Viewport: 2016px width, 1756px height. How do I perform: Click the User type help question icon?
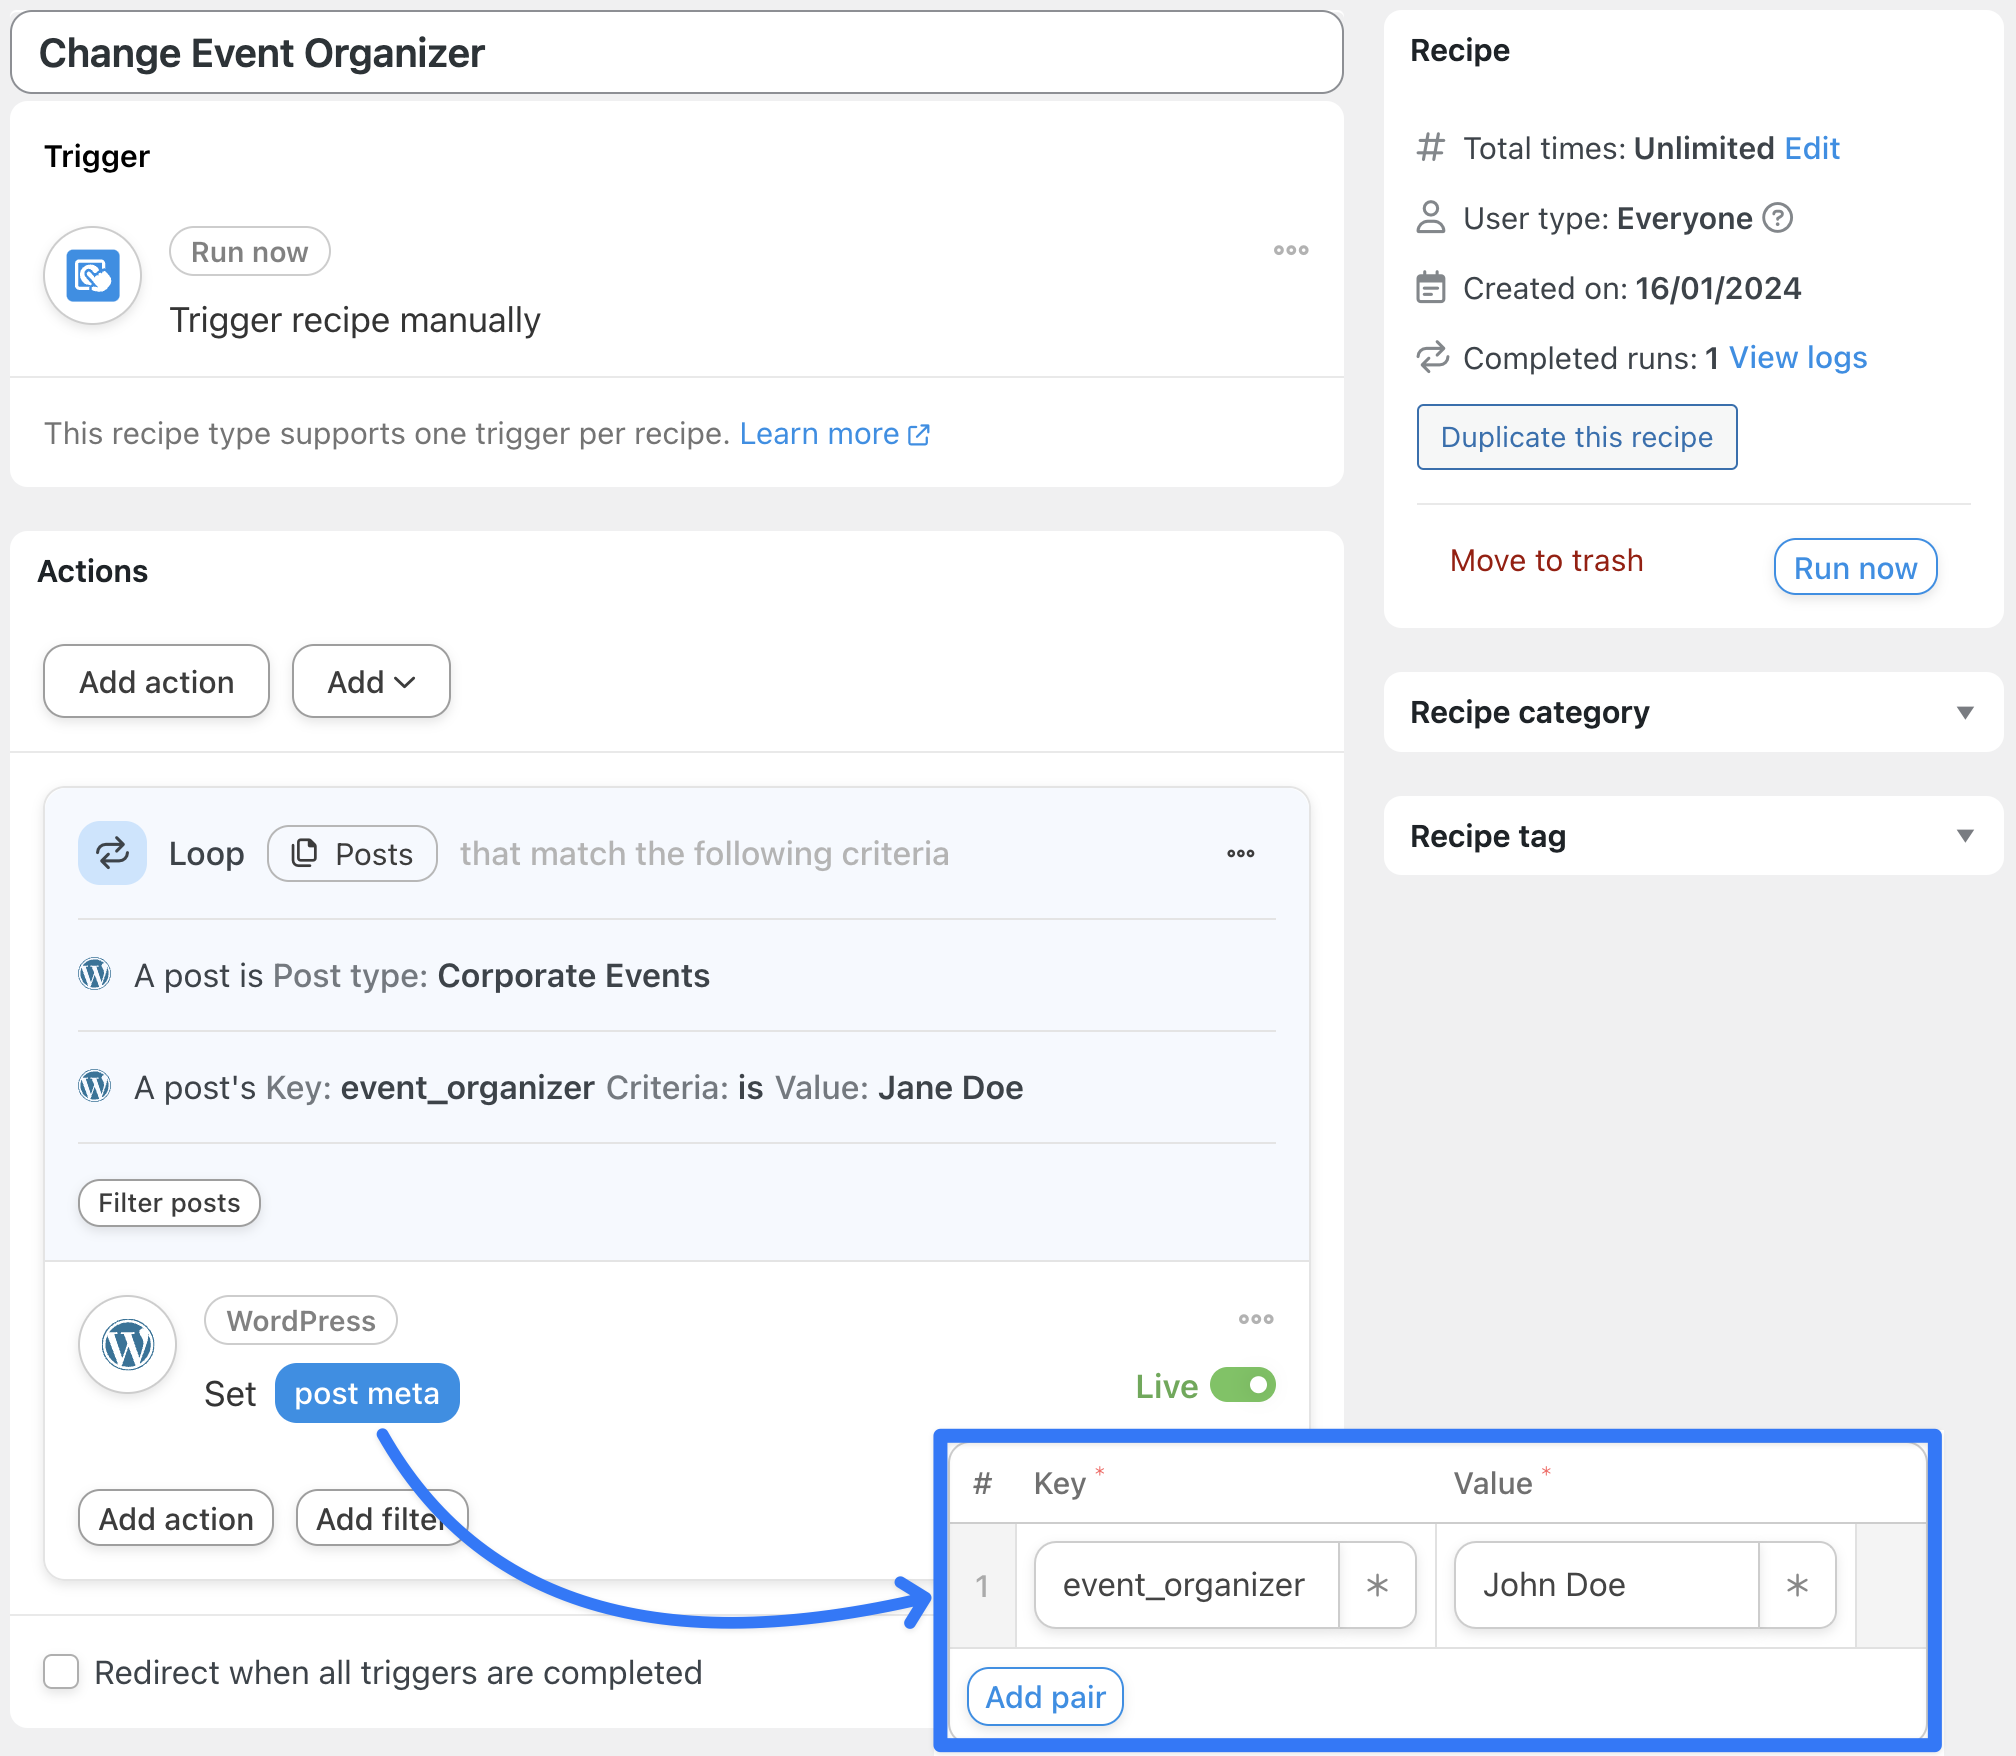pos(1777,217)
